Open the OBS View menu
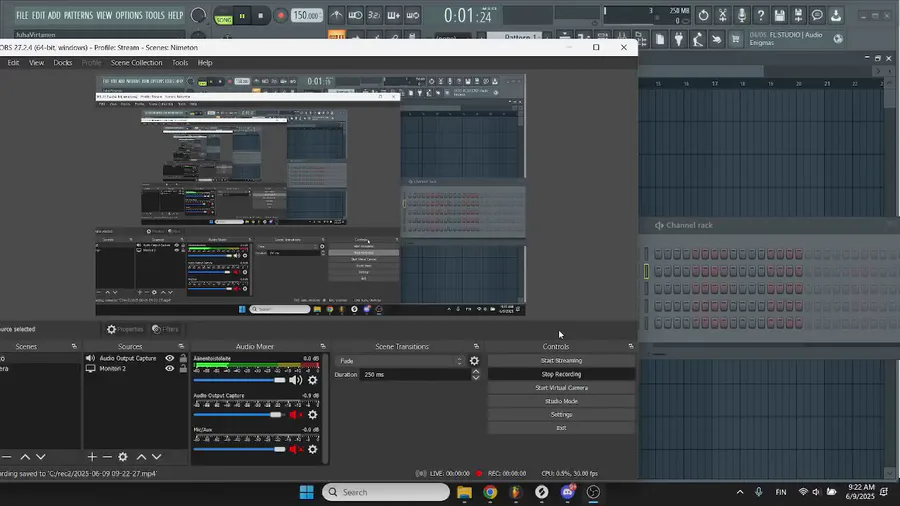Image resolution: width=900 pixels, height=506 pixels. [36, 63]
